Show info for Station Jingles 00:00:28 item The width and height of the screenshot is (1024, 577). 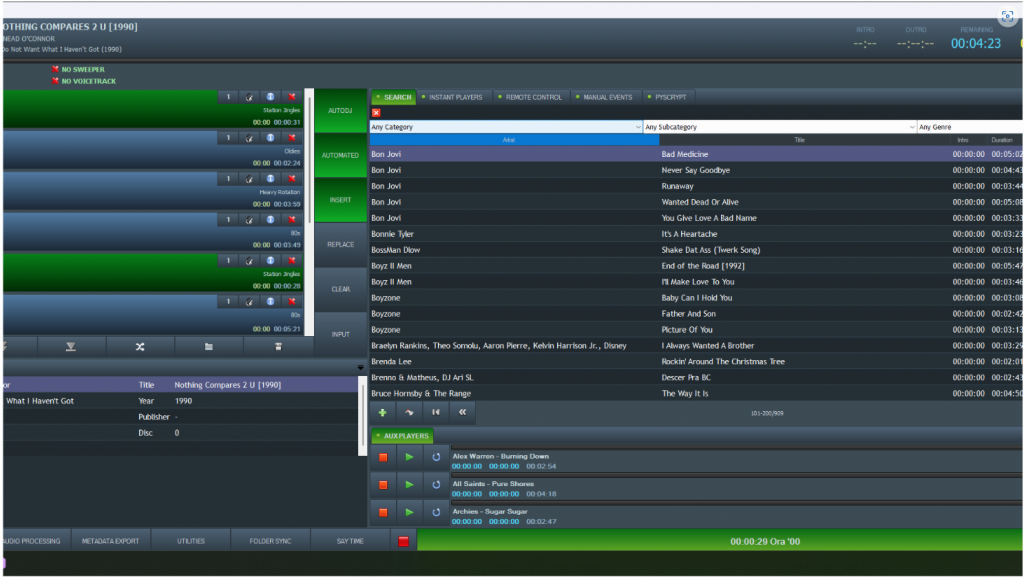270,260
